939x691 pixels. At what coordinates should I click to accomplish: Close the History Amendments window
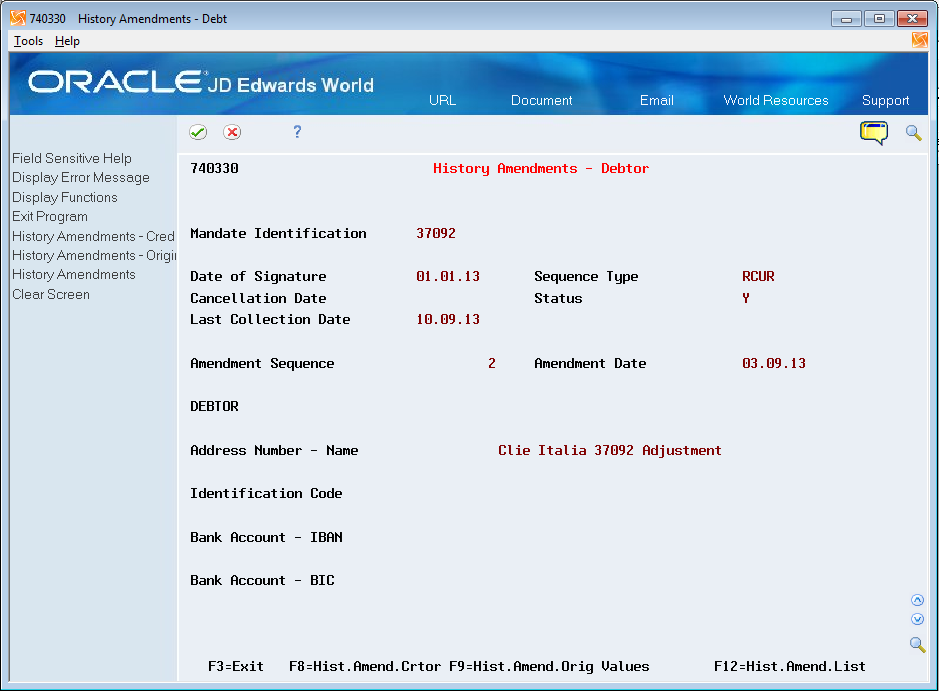(x=912, y=19)
